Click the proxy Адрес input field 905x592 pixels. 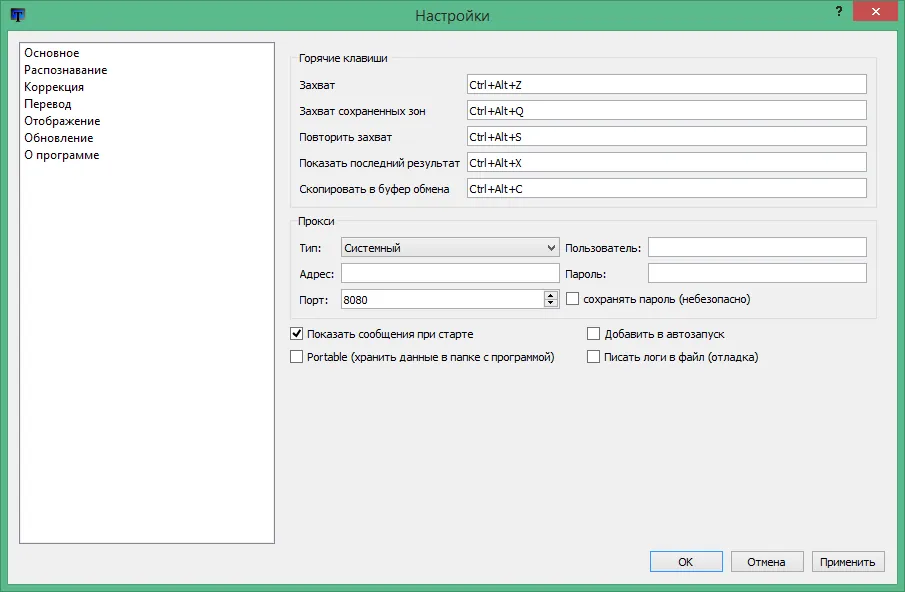click(450, 273)
